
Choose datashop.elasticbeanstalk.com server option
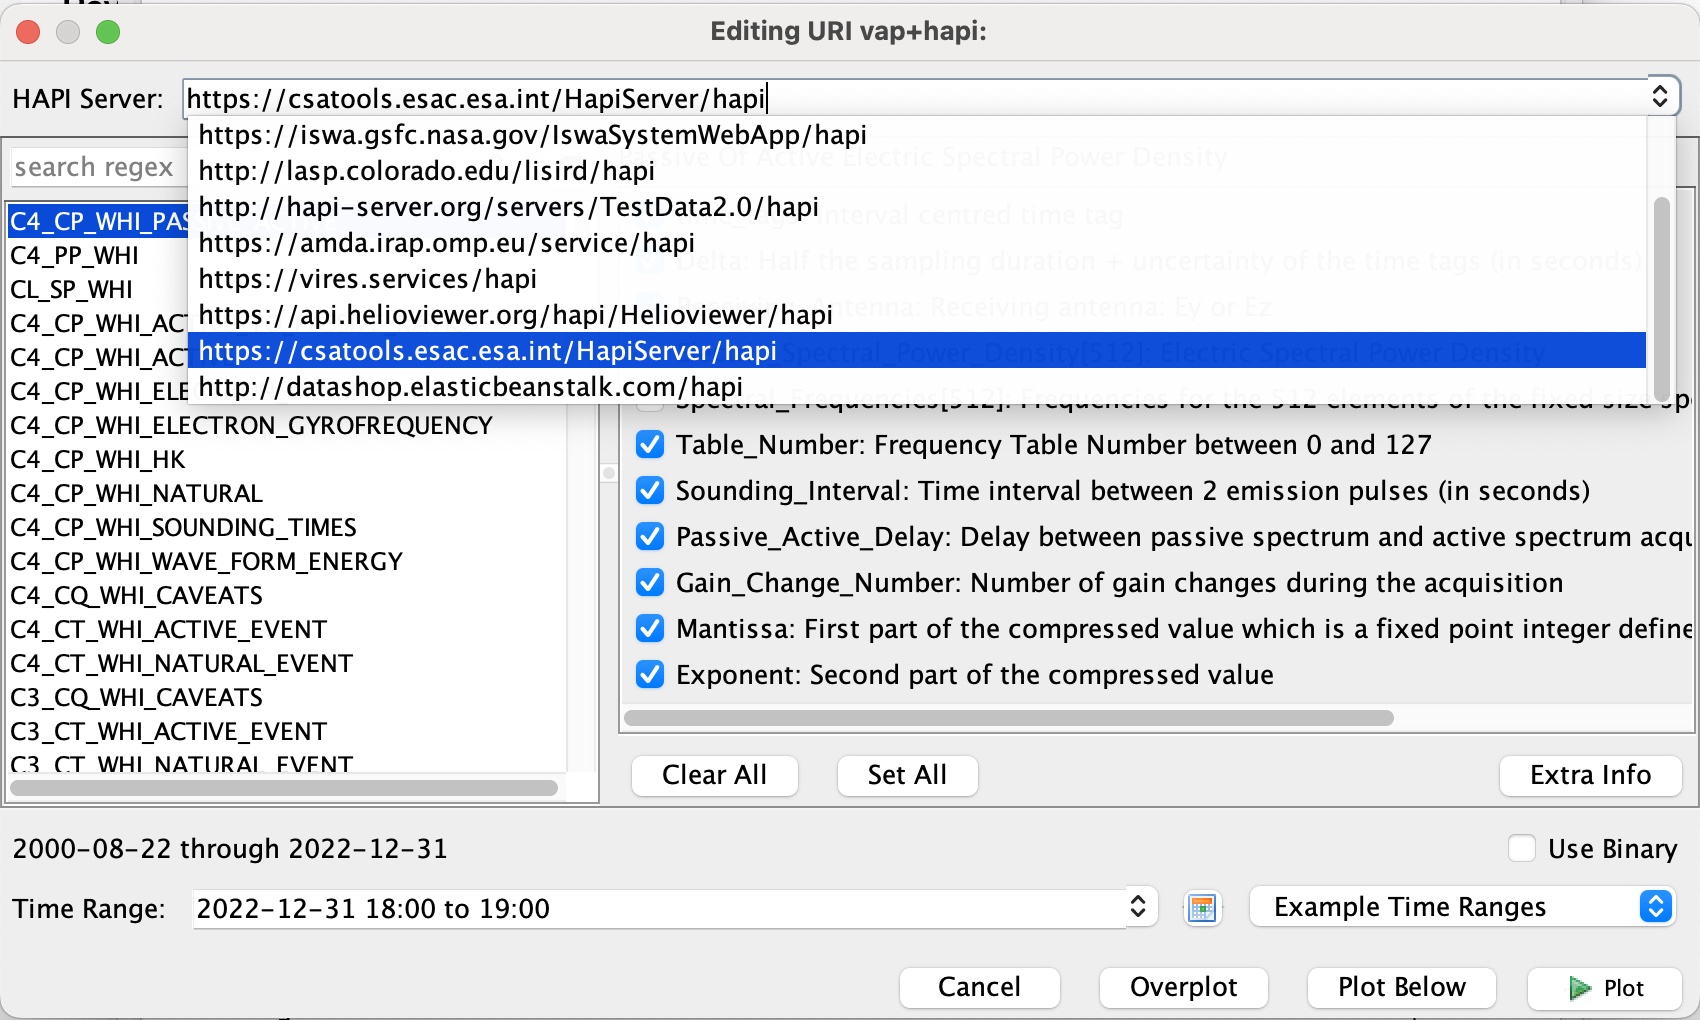click(x=917, y=386)
